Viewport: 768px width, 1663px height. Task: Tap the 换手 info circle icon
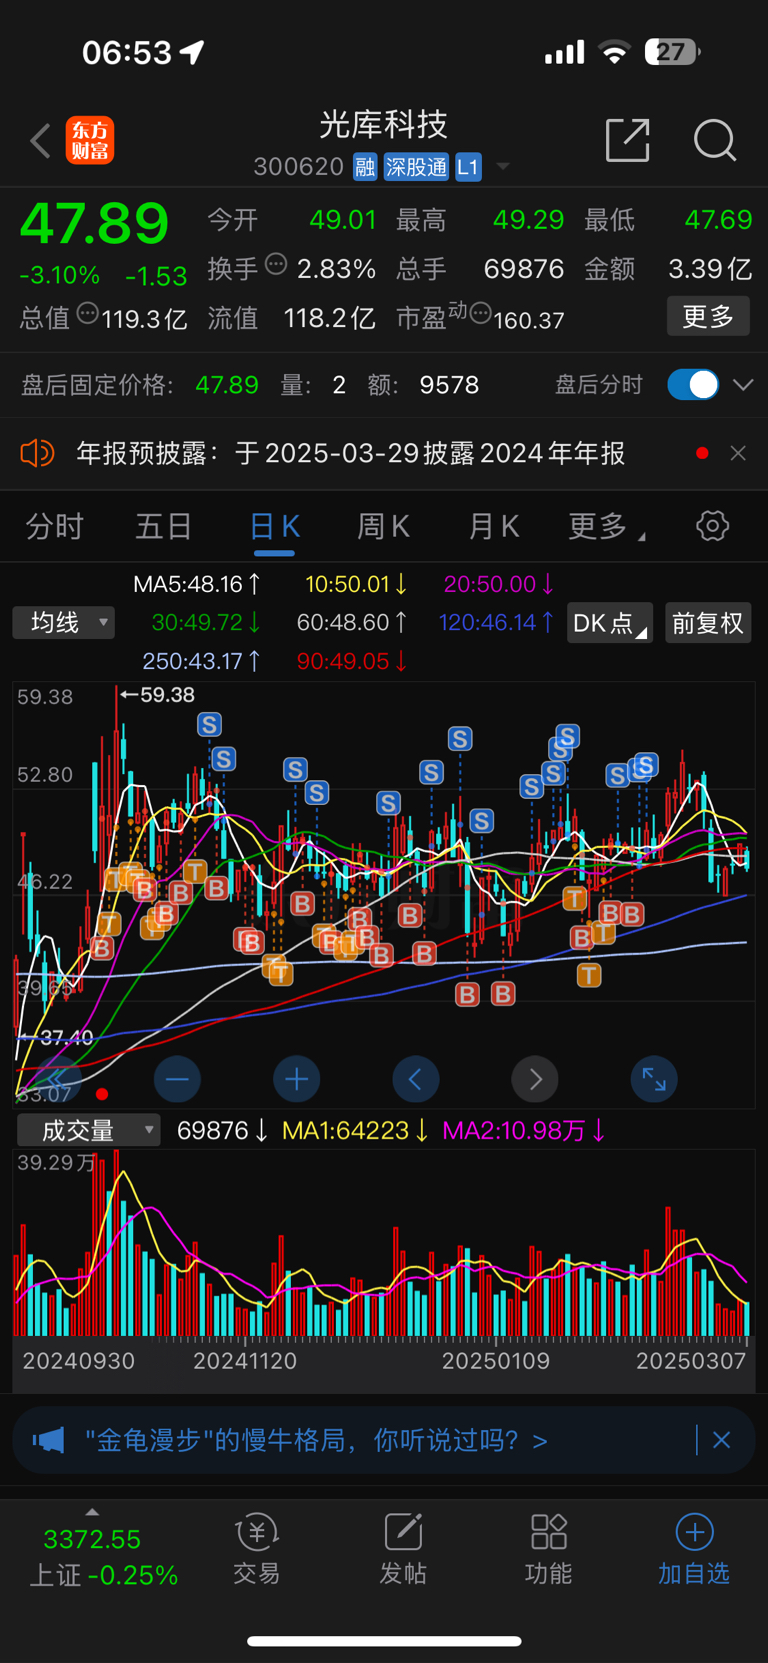[x=277, y=264]
